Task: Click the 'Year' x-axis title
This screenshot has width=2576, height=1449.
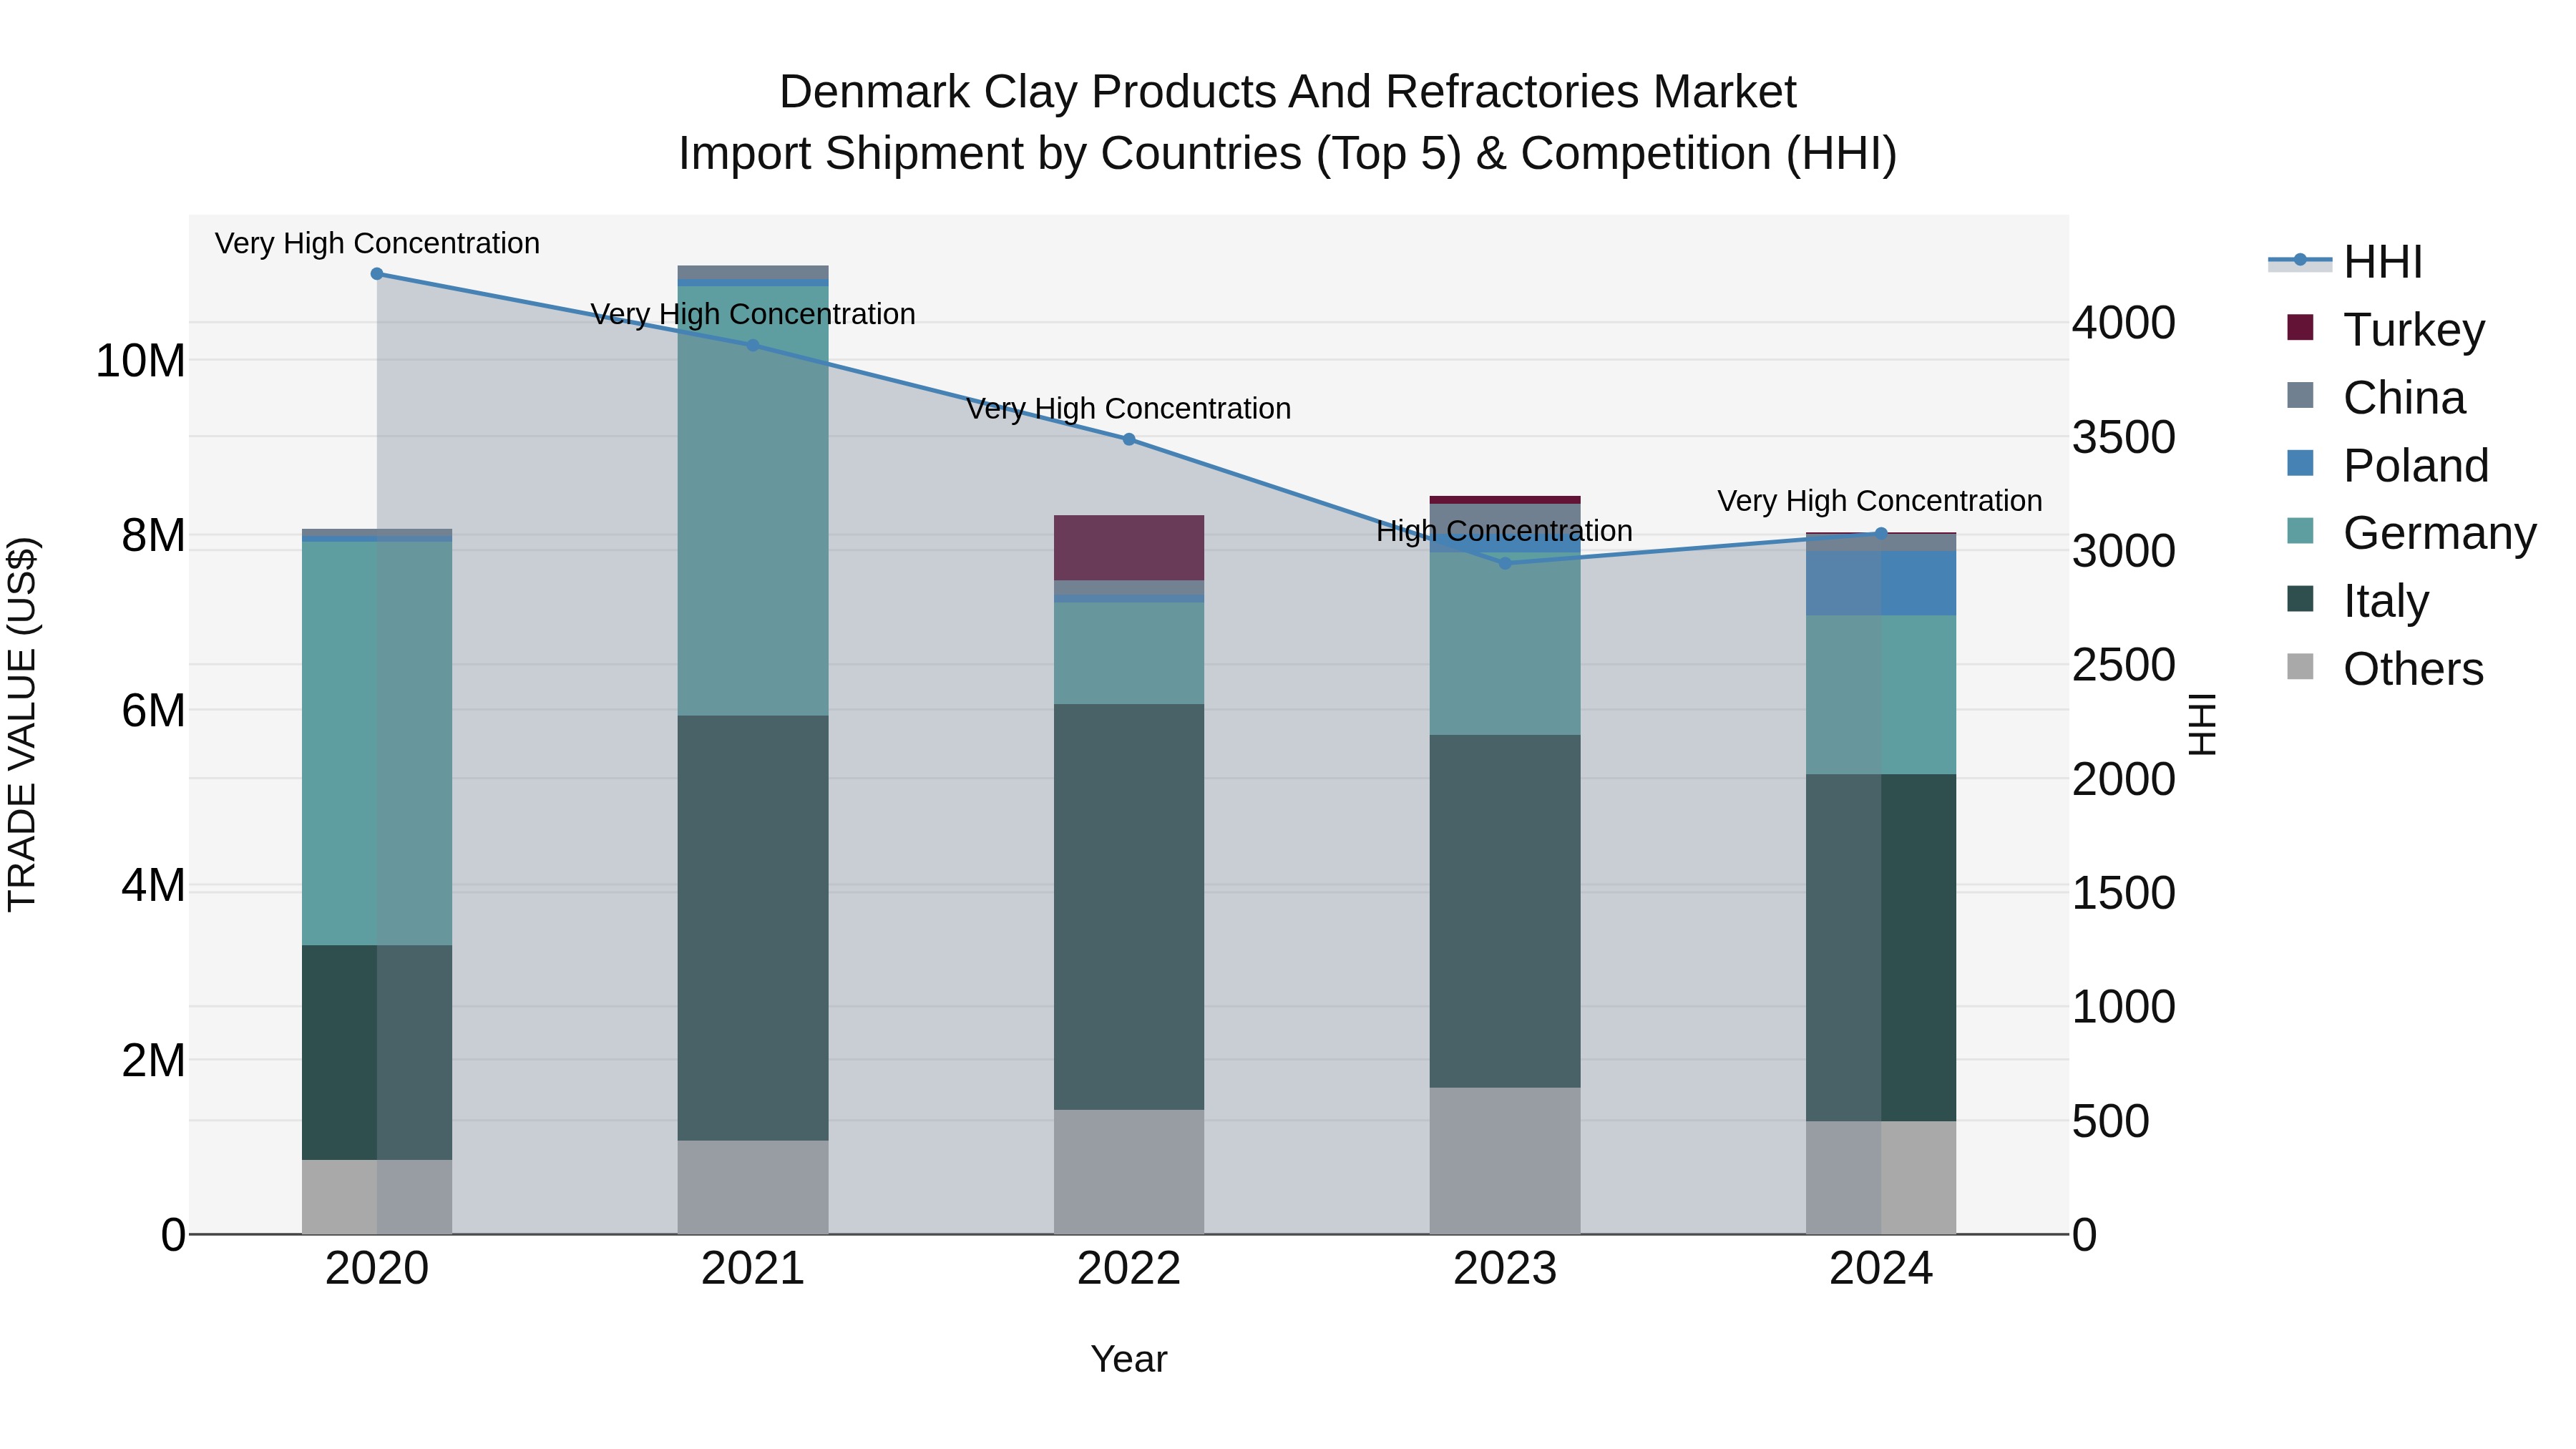Action: 1129,1360
